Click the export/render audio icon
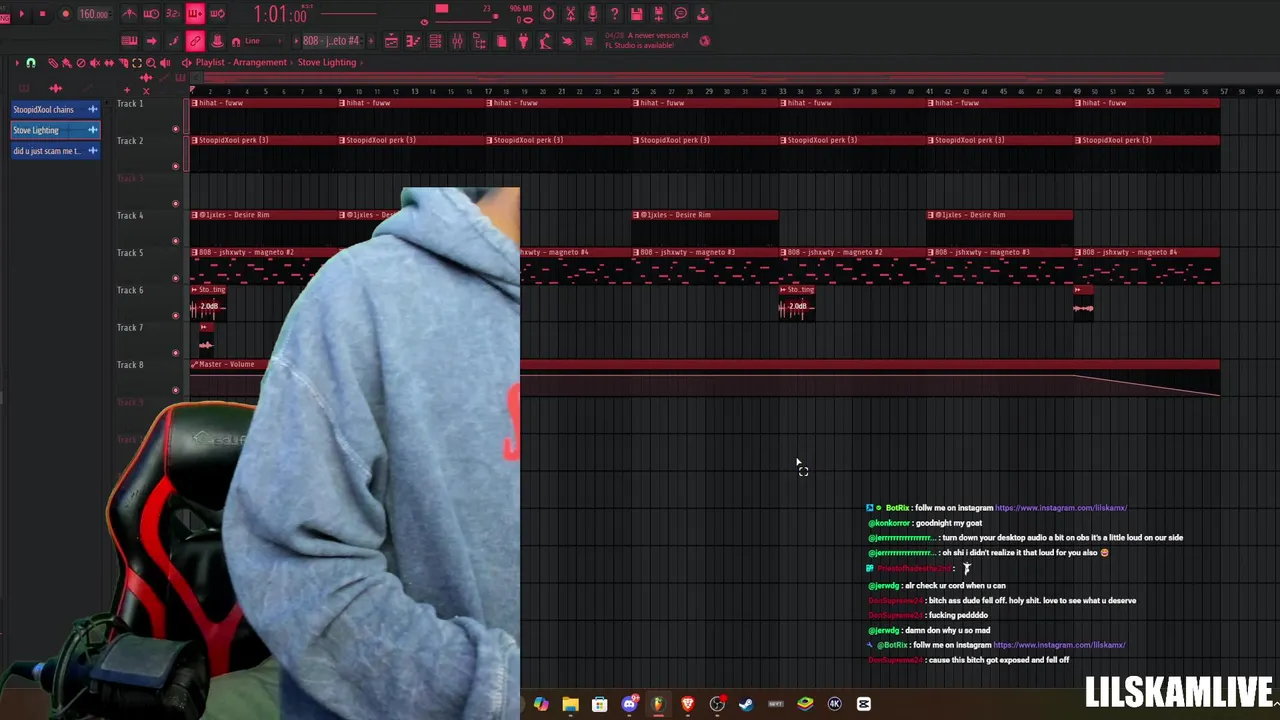The width and height of the screenshot is (1280, 720). [x=658, y=14]
